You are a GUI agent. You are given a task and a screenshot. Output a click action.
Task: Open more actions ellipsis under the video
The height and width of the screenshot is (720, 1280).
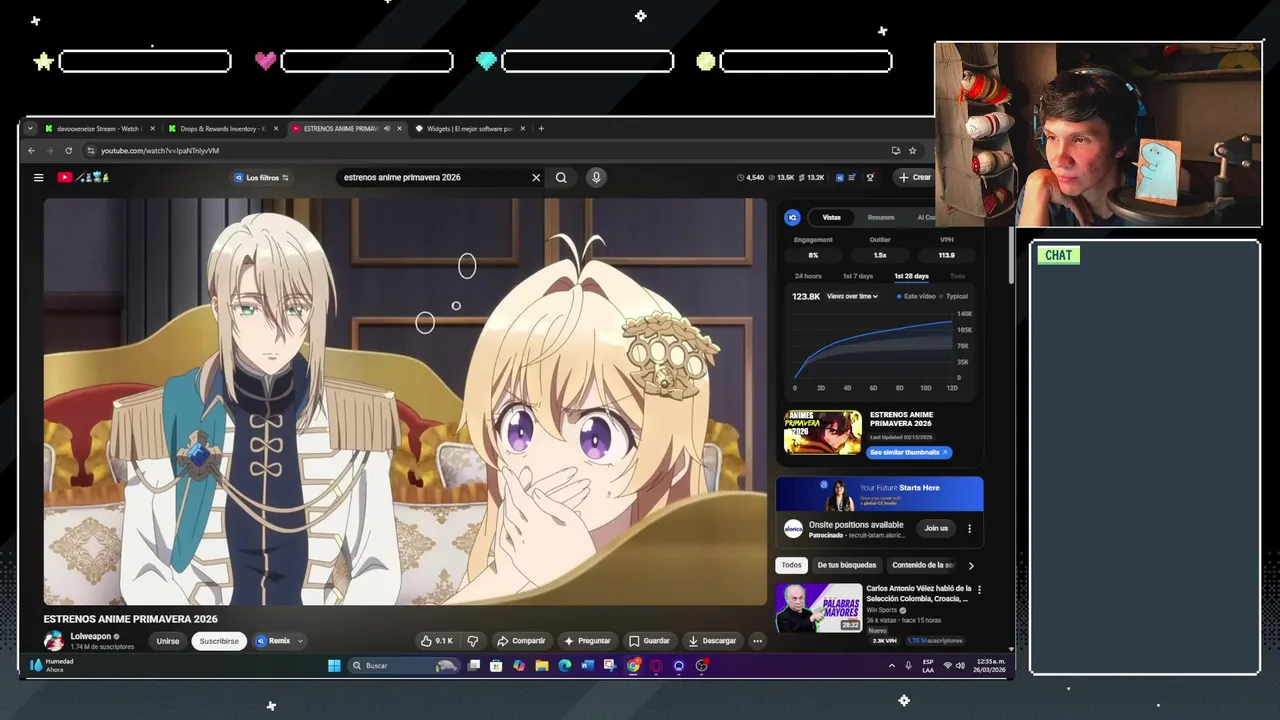[757, 641]
